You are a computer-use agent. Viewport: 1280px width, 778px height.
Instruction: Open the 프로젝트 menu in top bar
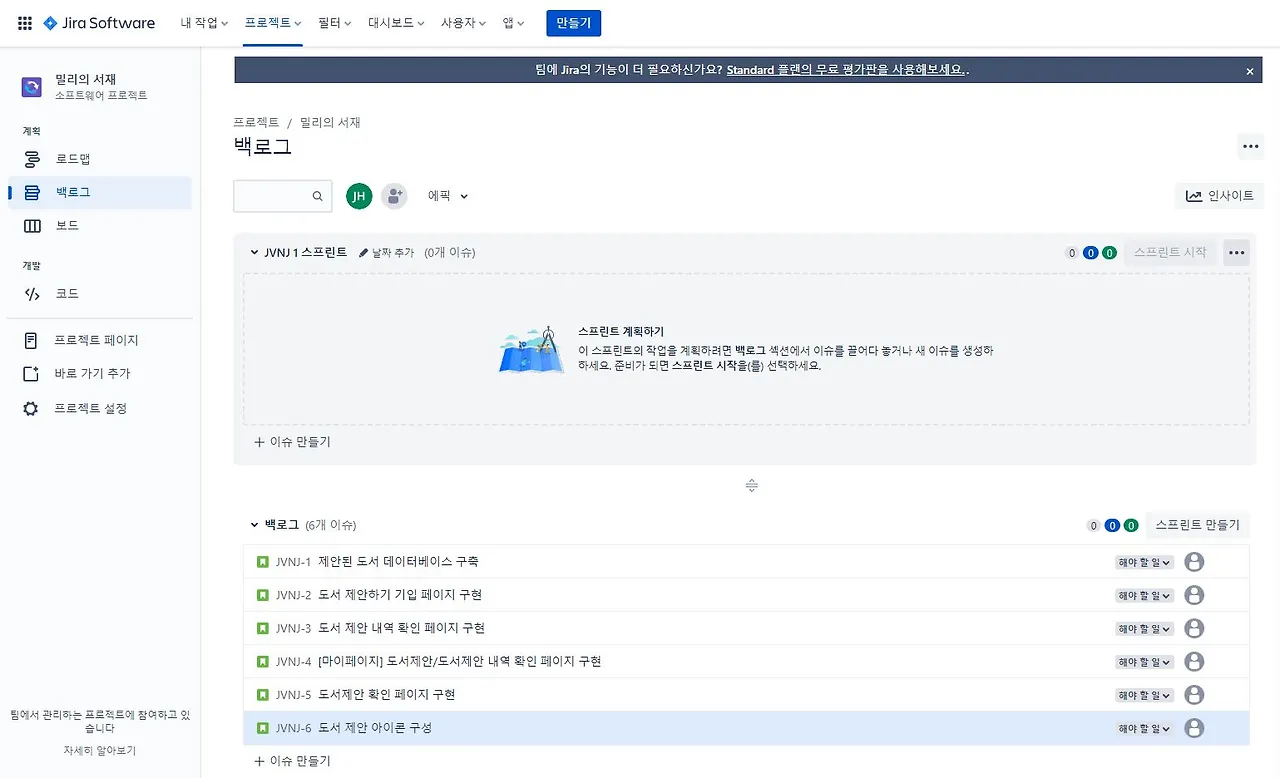pos(272,22)
